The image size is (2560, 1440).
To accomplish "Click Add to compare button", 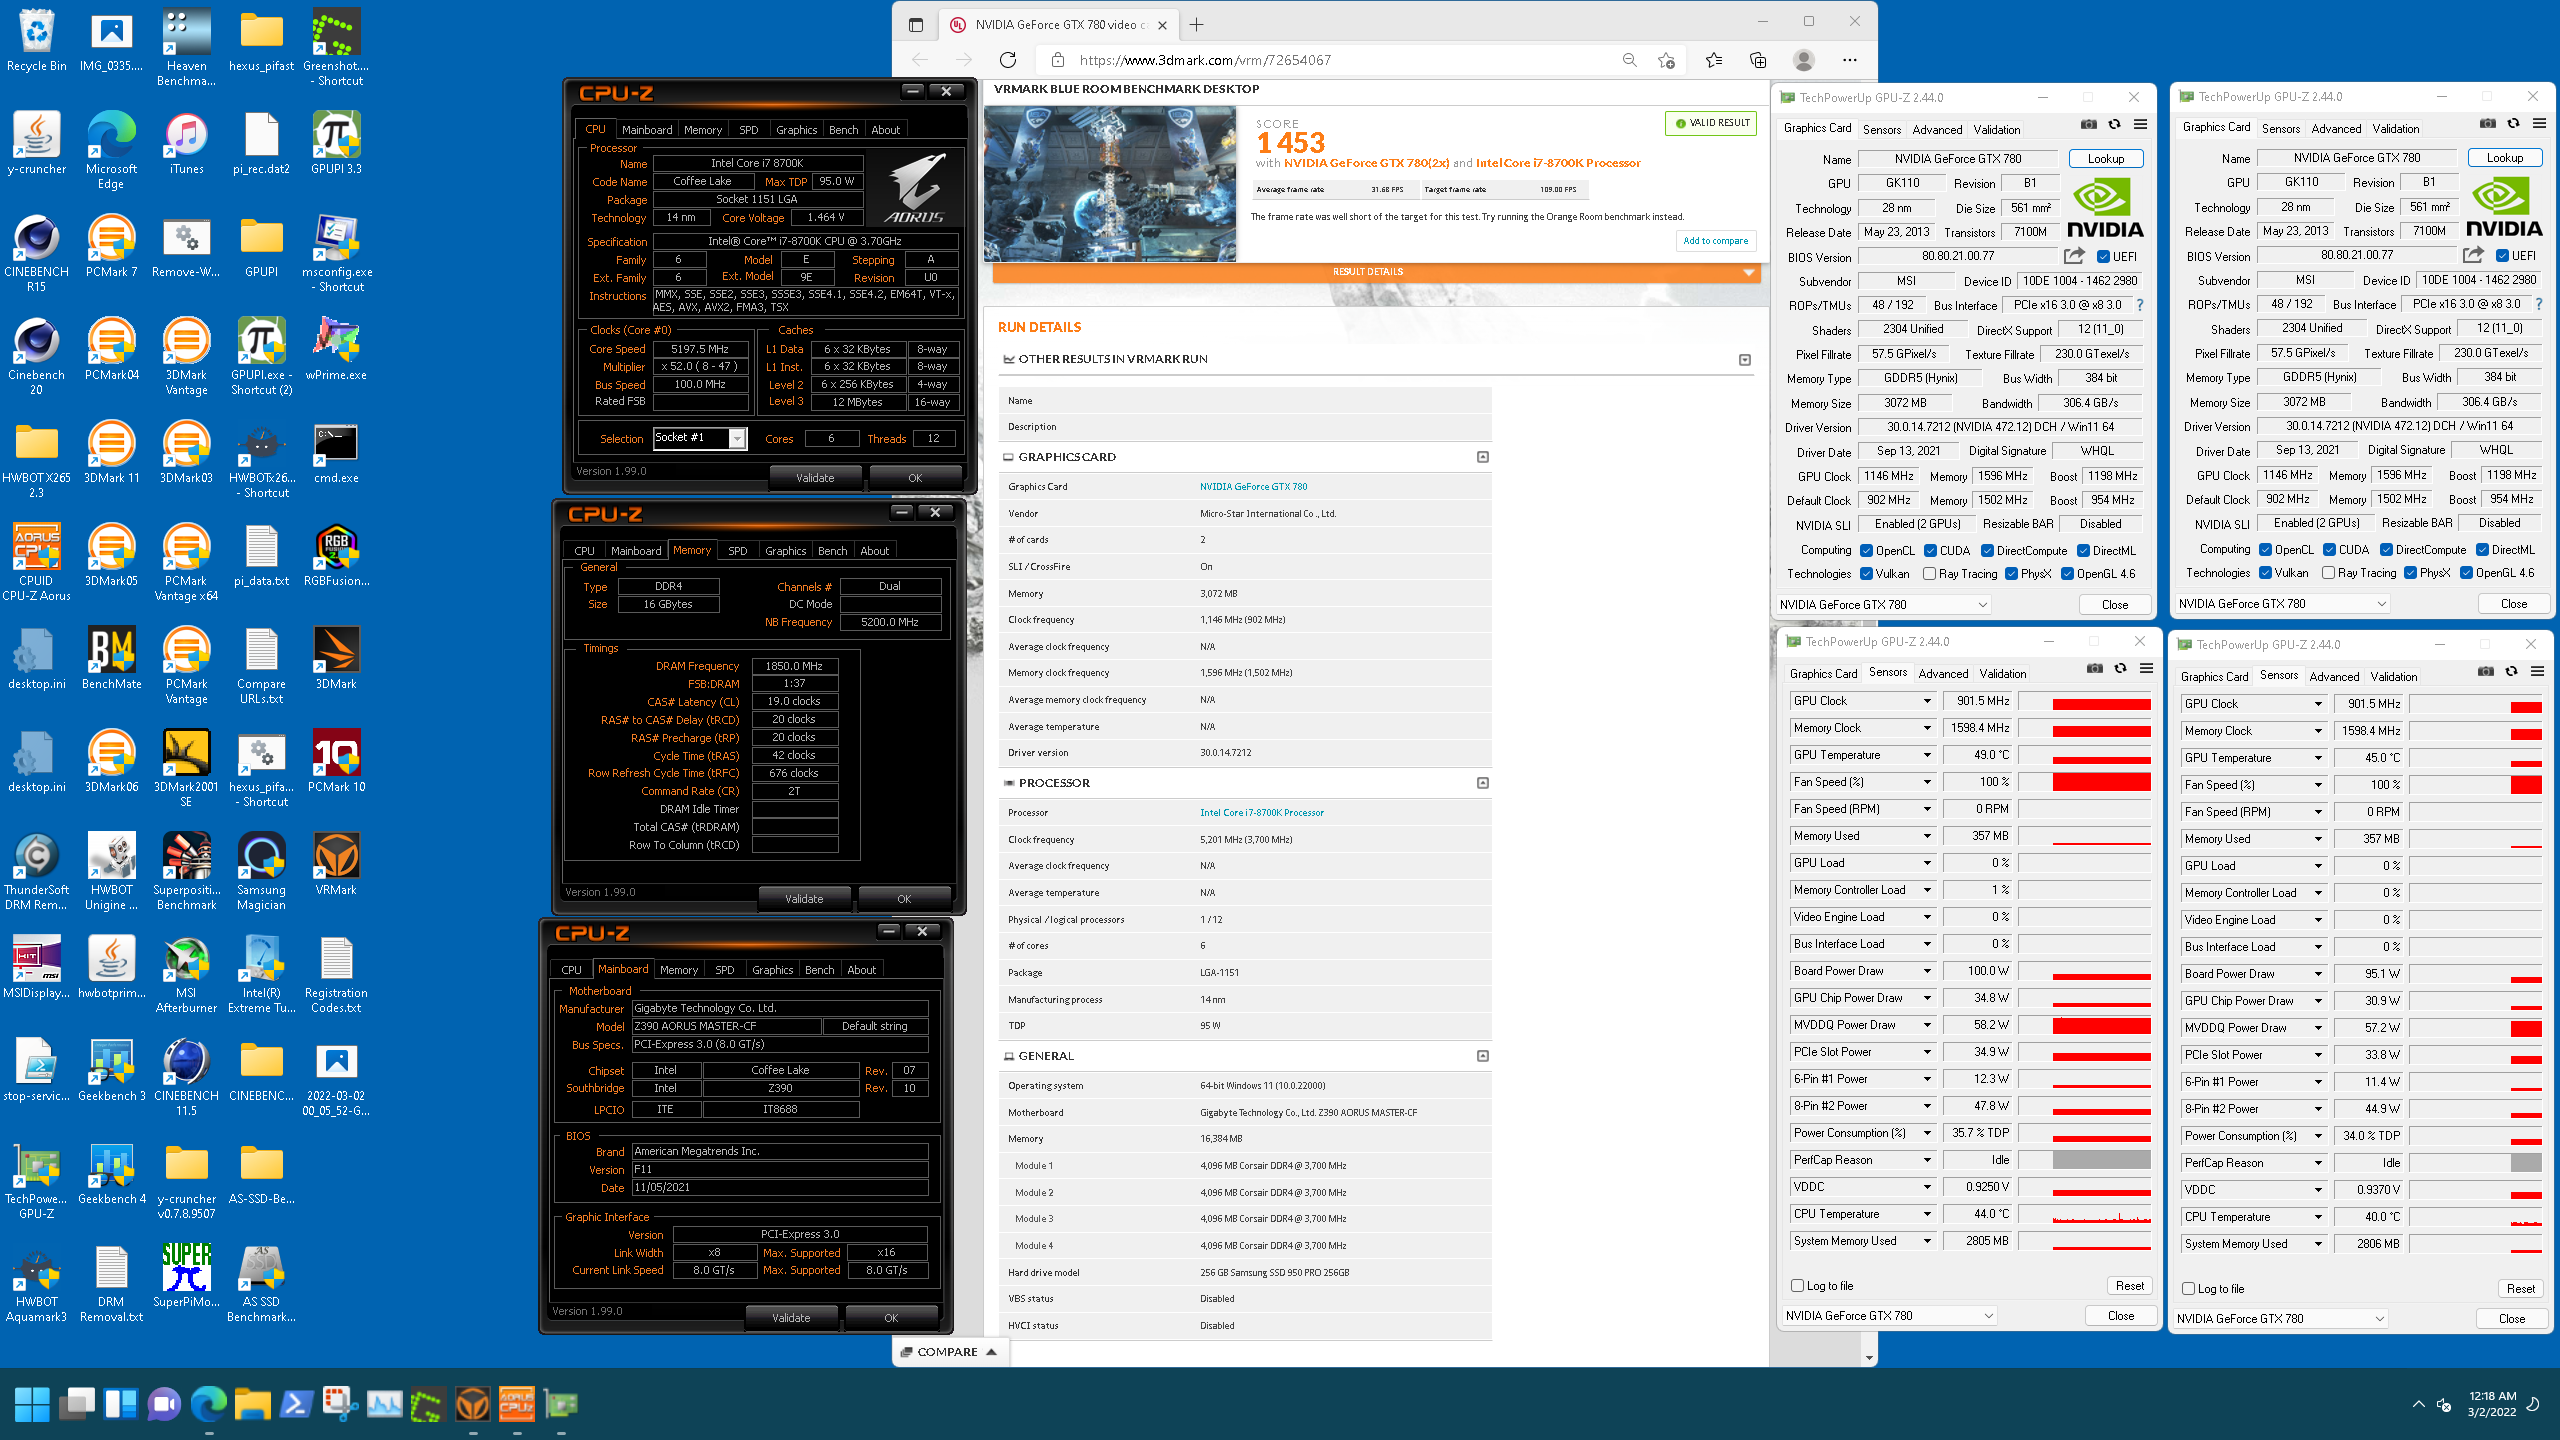I will (1715, 241).
